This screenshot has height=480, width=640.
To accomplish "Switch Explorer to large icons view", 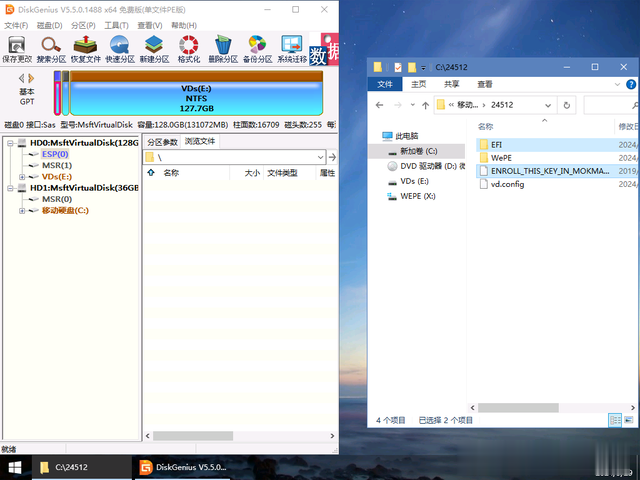I will (629, 420).
